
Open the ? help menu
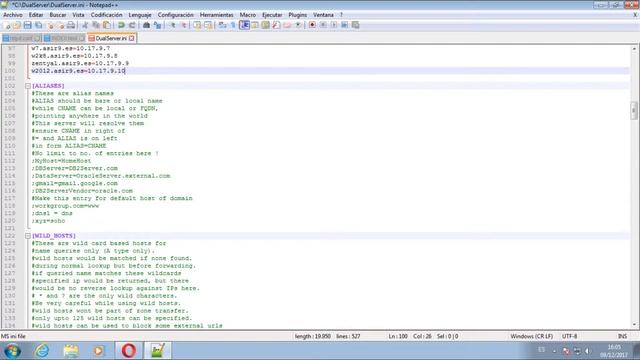(x=341, y=15)
